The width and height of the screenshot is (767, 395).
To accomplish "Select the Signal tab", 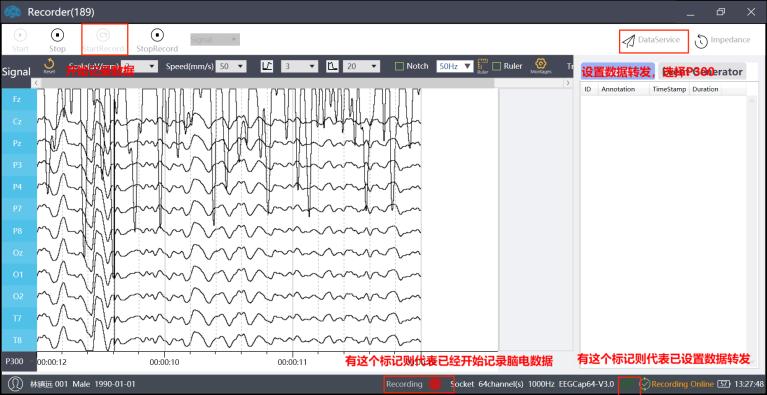I will click(x=16, y=72).
